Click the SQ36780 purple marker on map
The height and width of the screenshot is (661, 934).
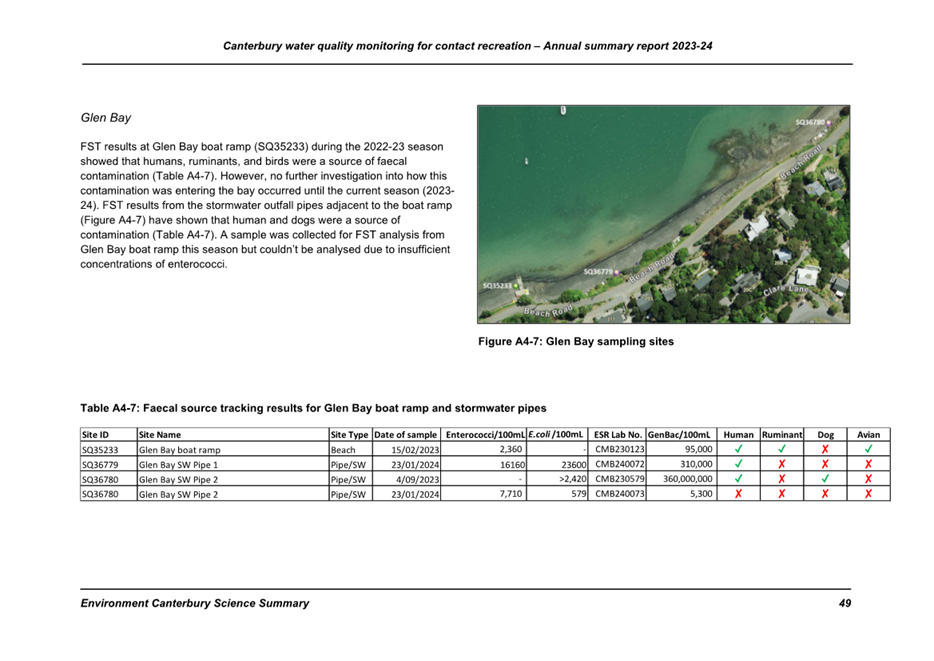(x=829, y=122)
